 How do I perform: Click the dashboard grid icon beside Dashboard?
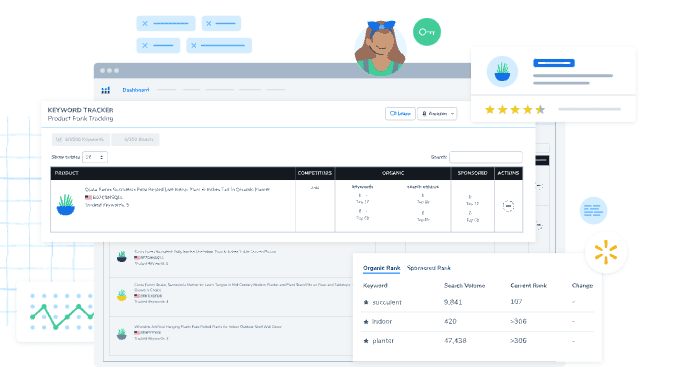click(x=106, y=90)
